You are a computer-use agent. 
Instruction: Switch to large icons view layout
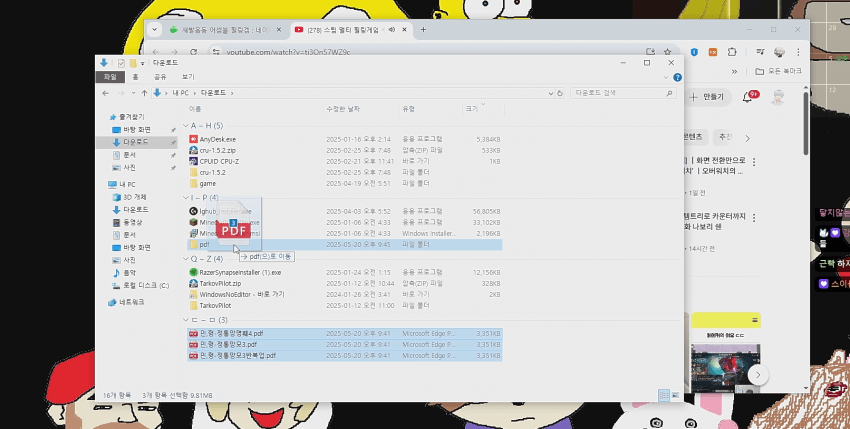pos(675,396)
